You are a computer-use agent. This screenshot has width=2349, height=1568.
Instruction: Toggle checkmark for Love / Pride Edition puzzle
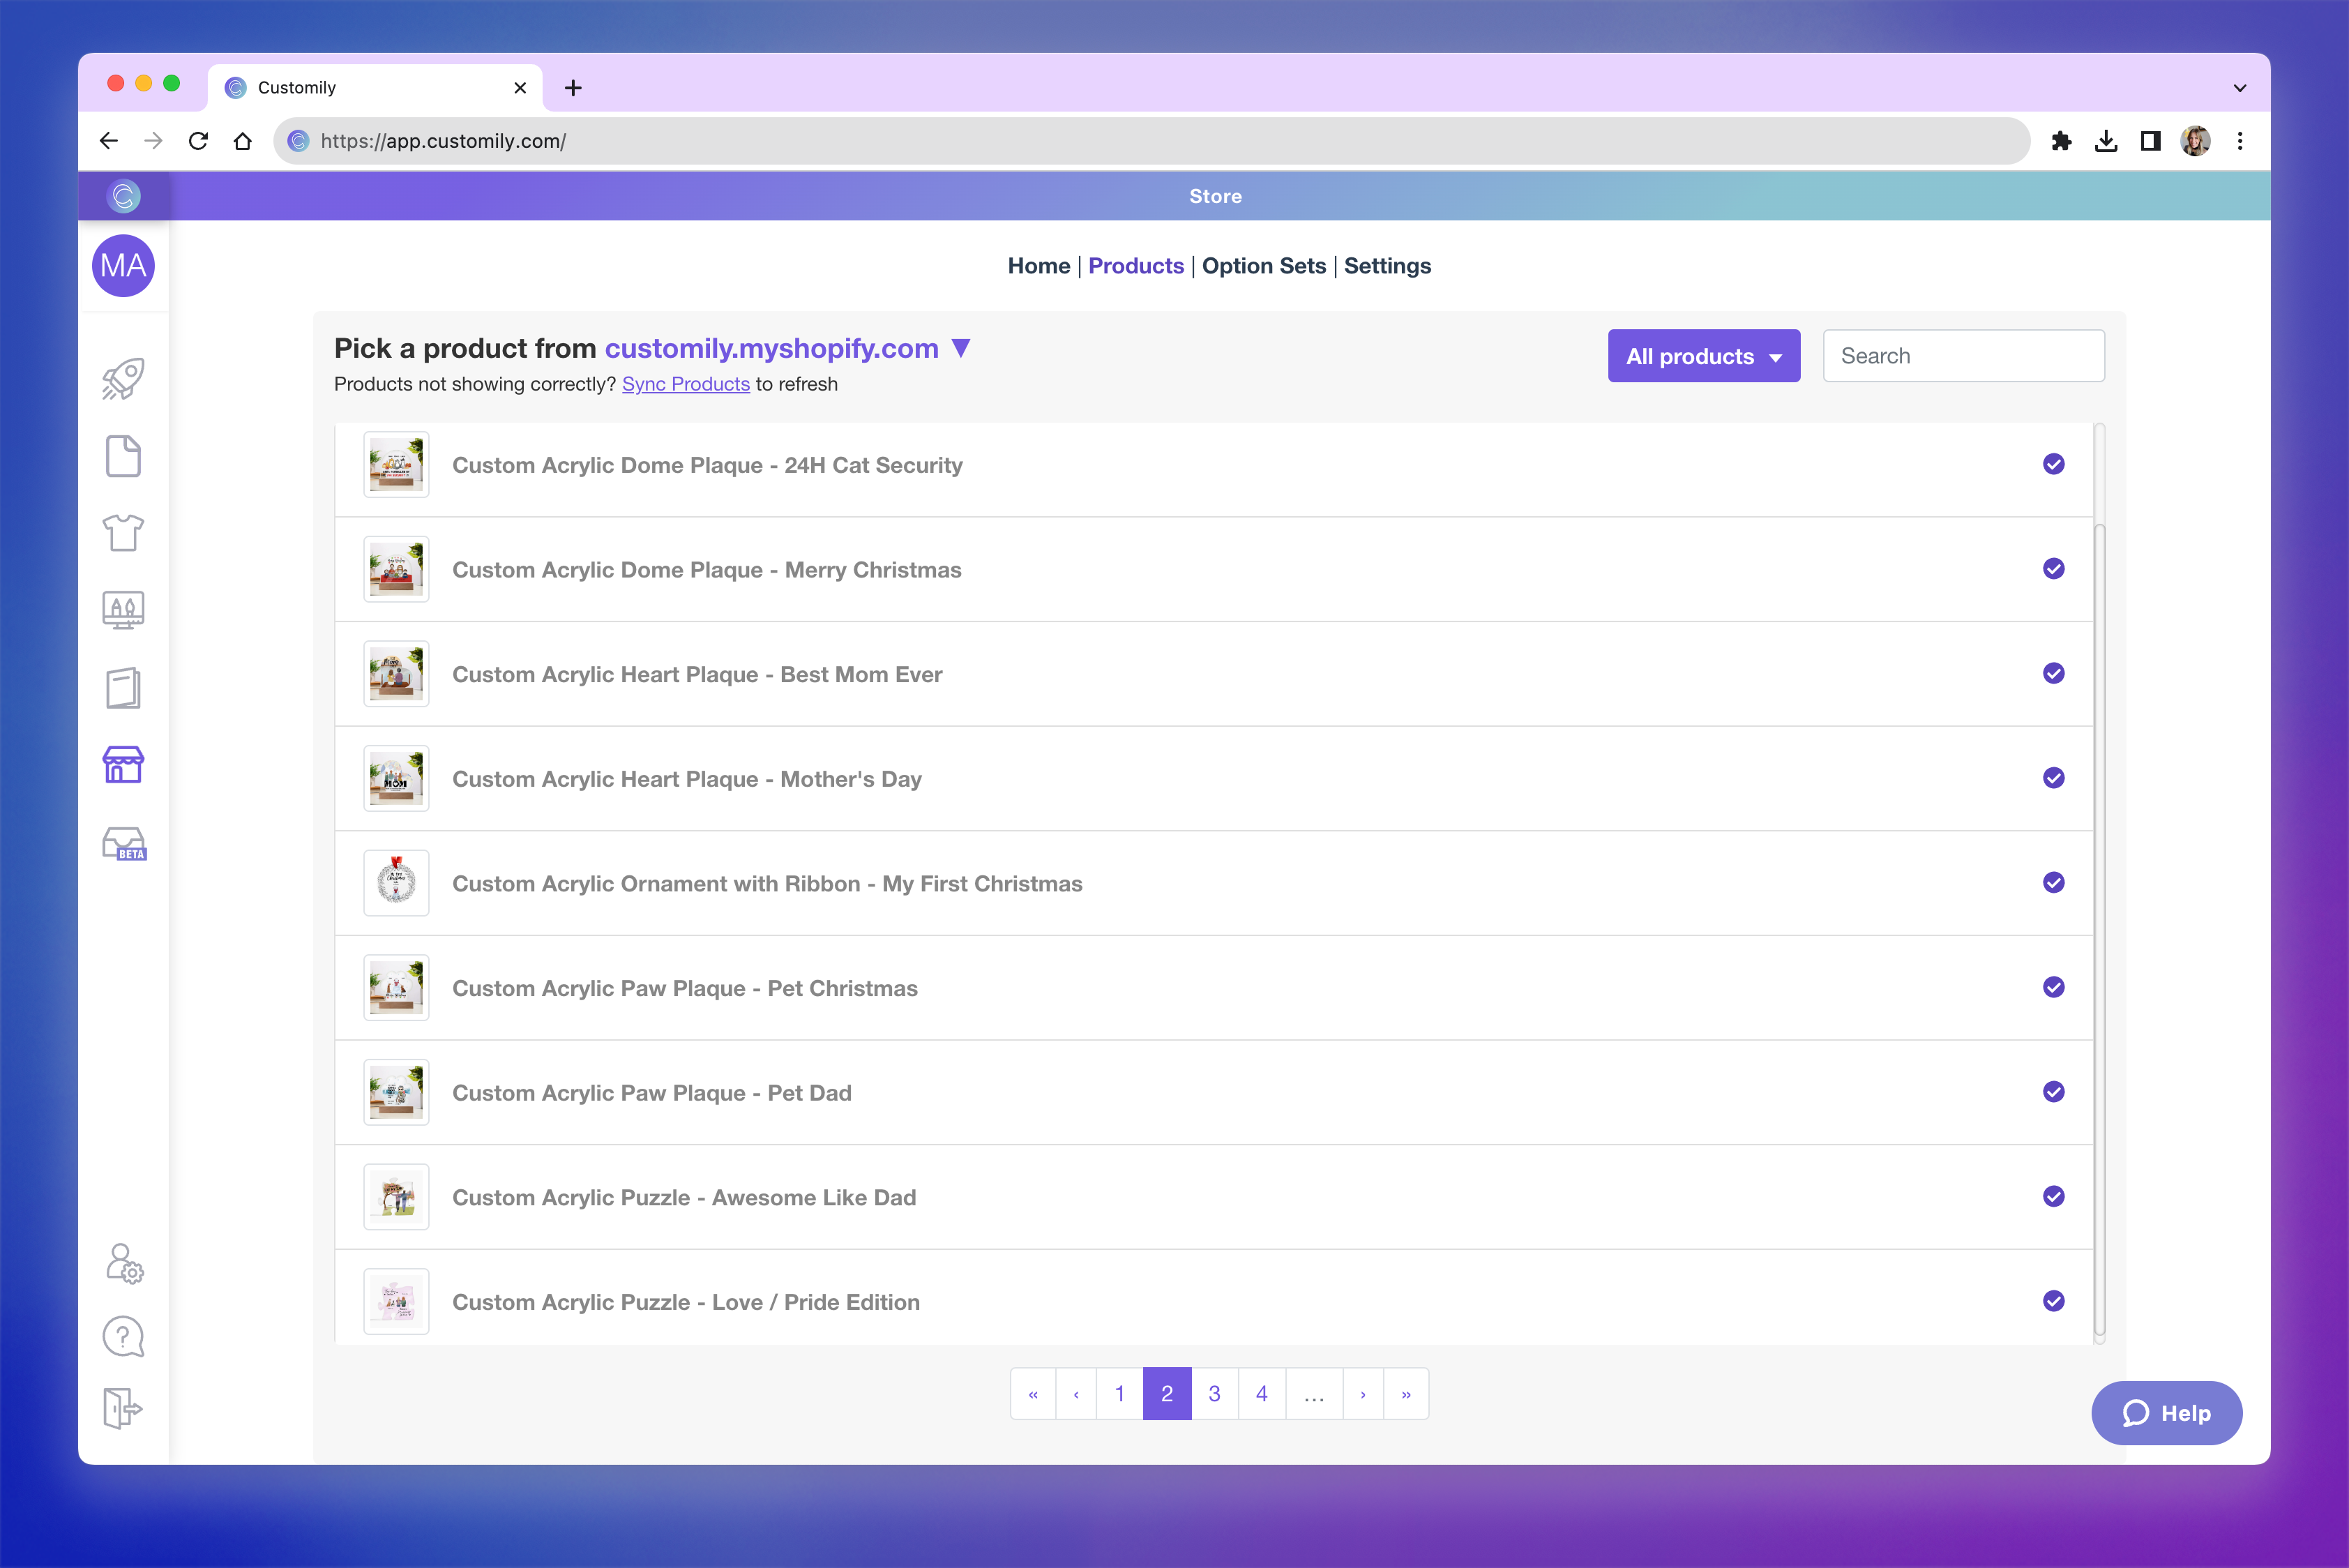click(2053, 1301)
